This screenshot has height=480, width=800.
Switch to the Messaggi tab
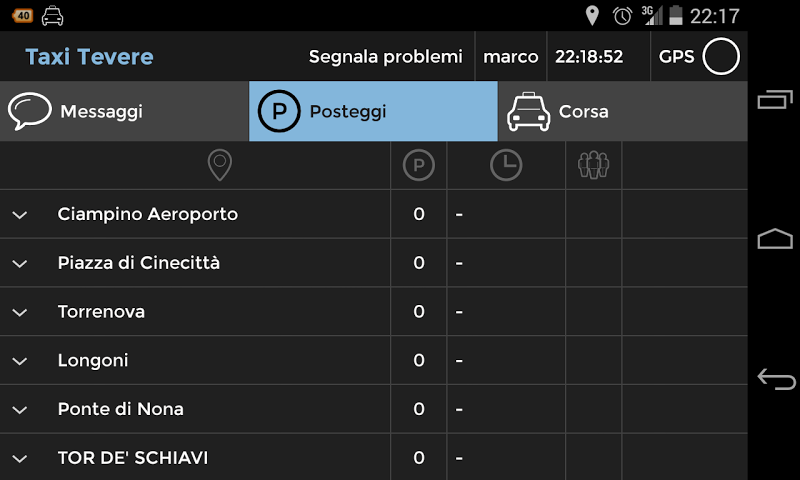tap(124, 111)
